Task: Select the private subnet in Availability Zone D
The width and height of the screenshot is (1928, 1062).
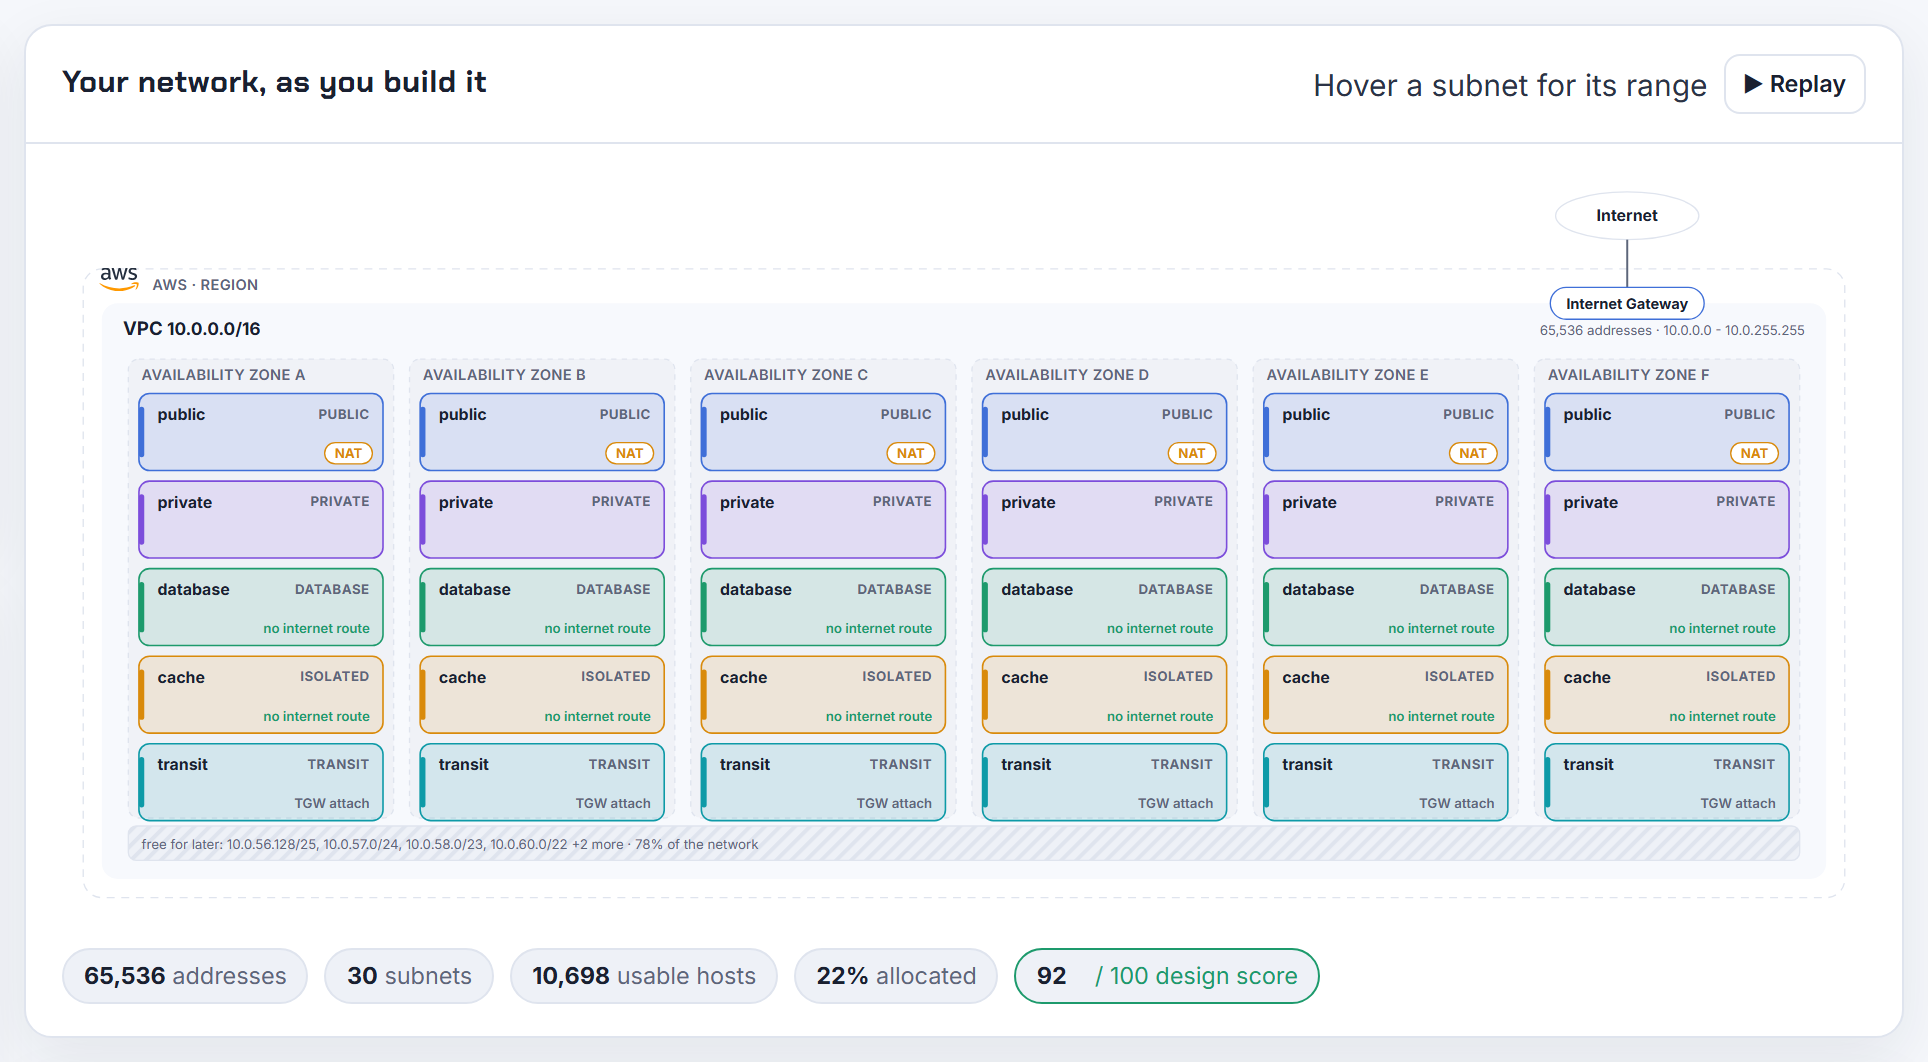Action: pos(1104,519)
